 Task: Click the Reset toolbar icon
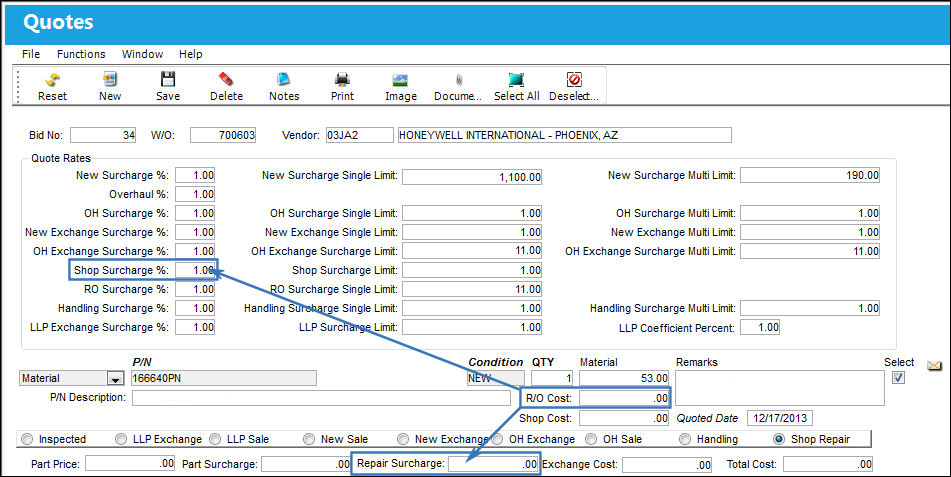[52, 80]
